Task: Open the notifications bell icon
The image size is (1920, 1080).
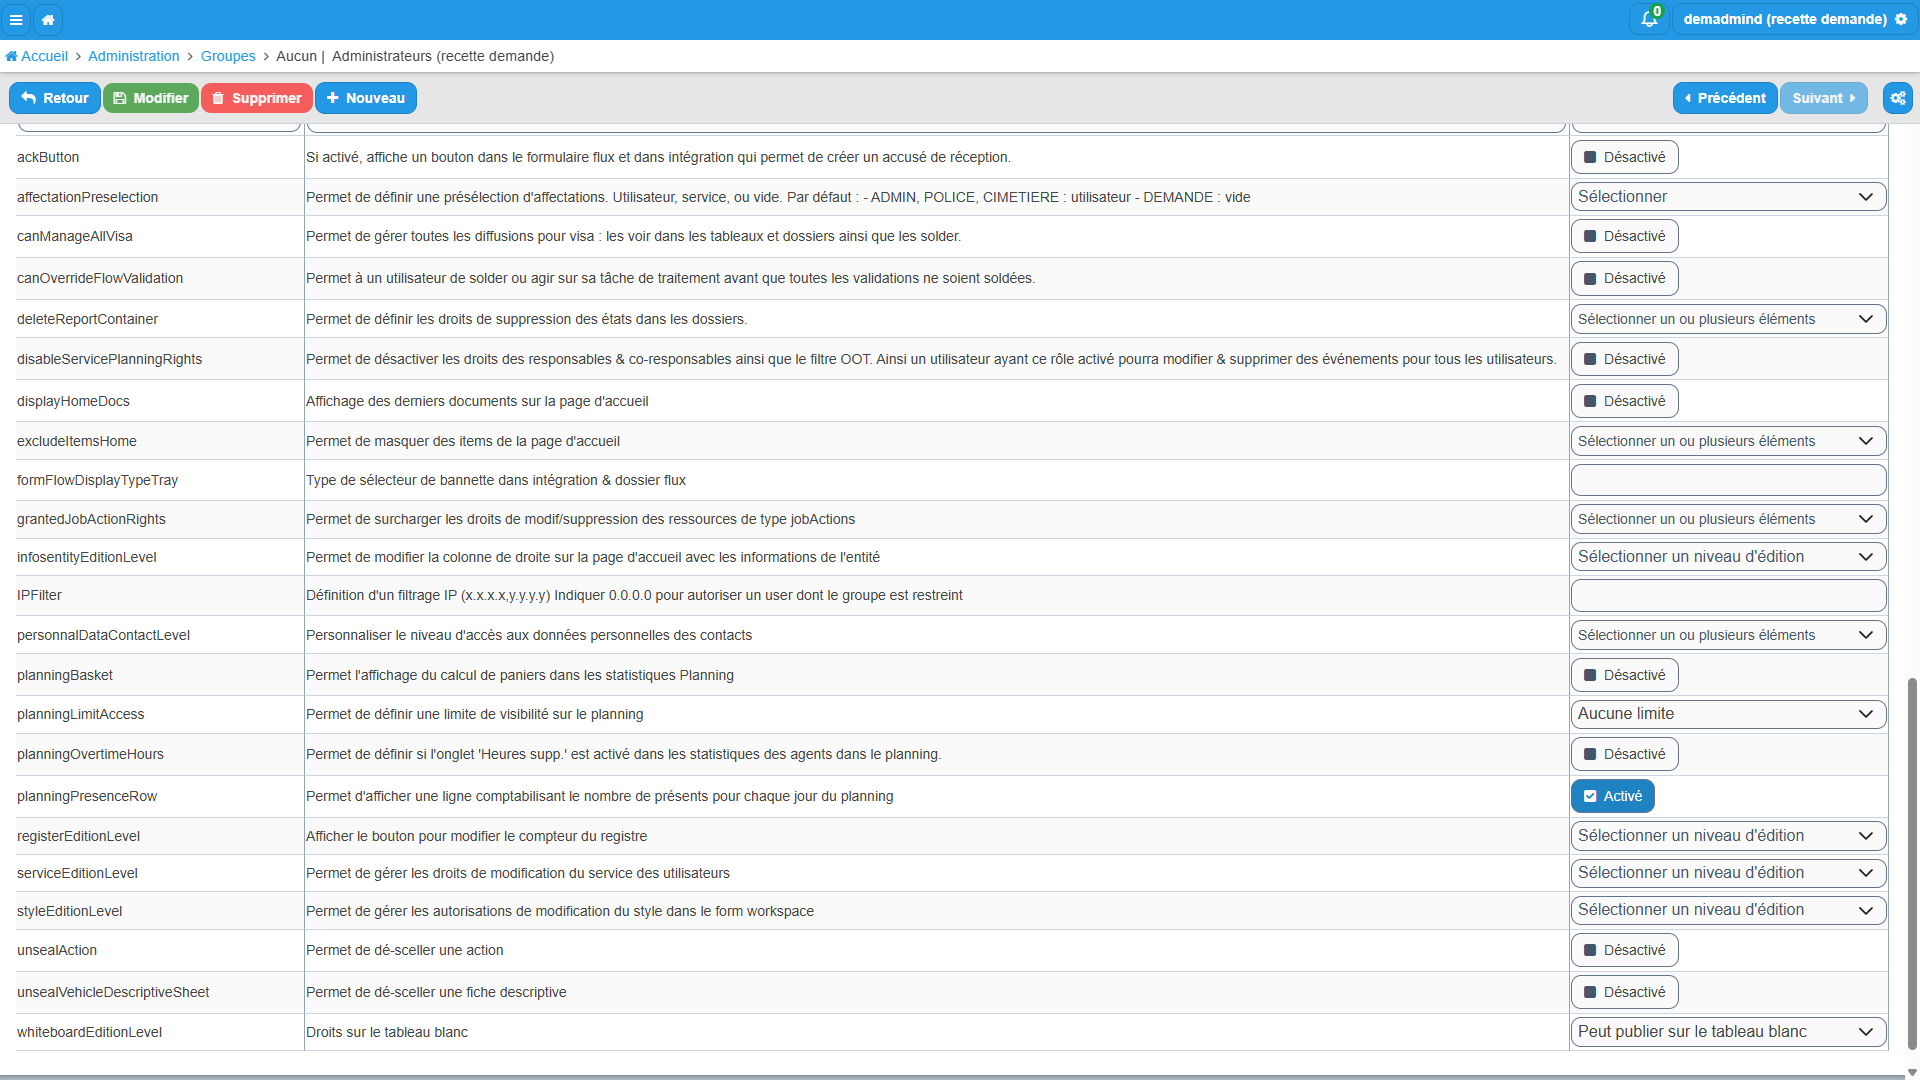Action: pyautogui.click(x=1649, y=19)
